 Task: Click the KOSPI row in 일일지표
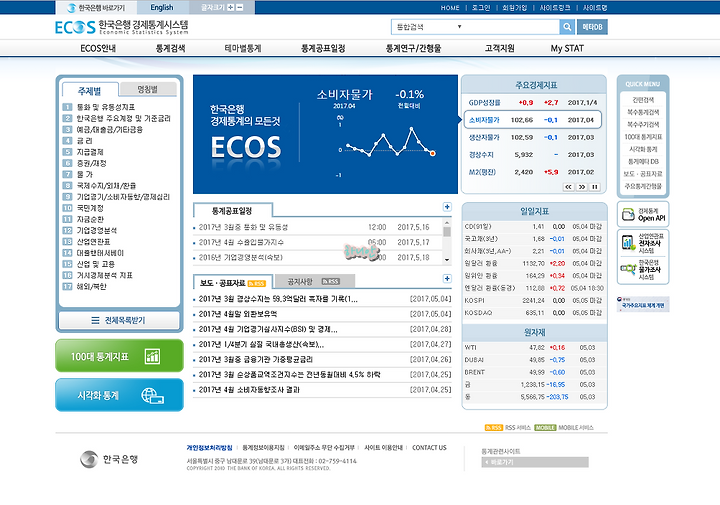pyautogui.click(x=534, y=300)
